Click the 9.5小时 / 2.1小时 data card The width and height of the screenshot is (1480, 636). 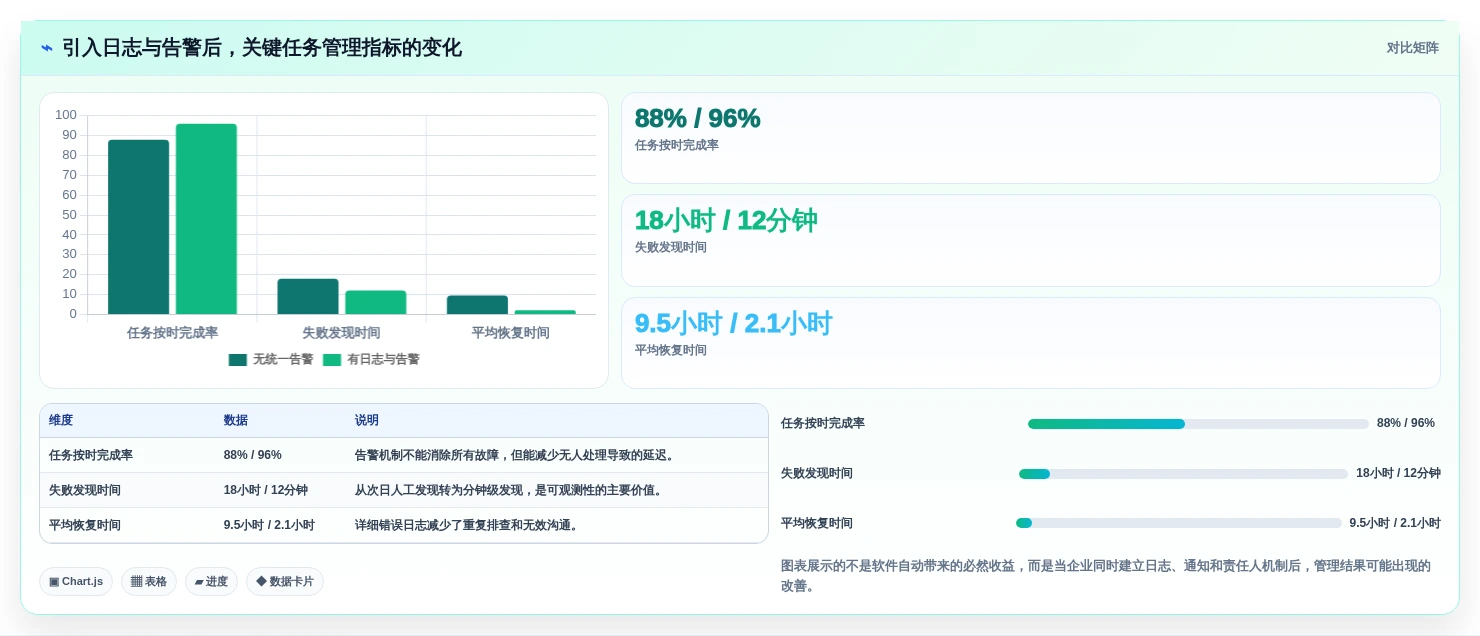coord(1031,343)
